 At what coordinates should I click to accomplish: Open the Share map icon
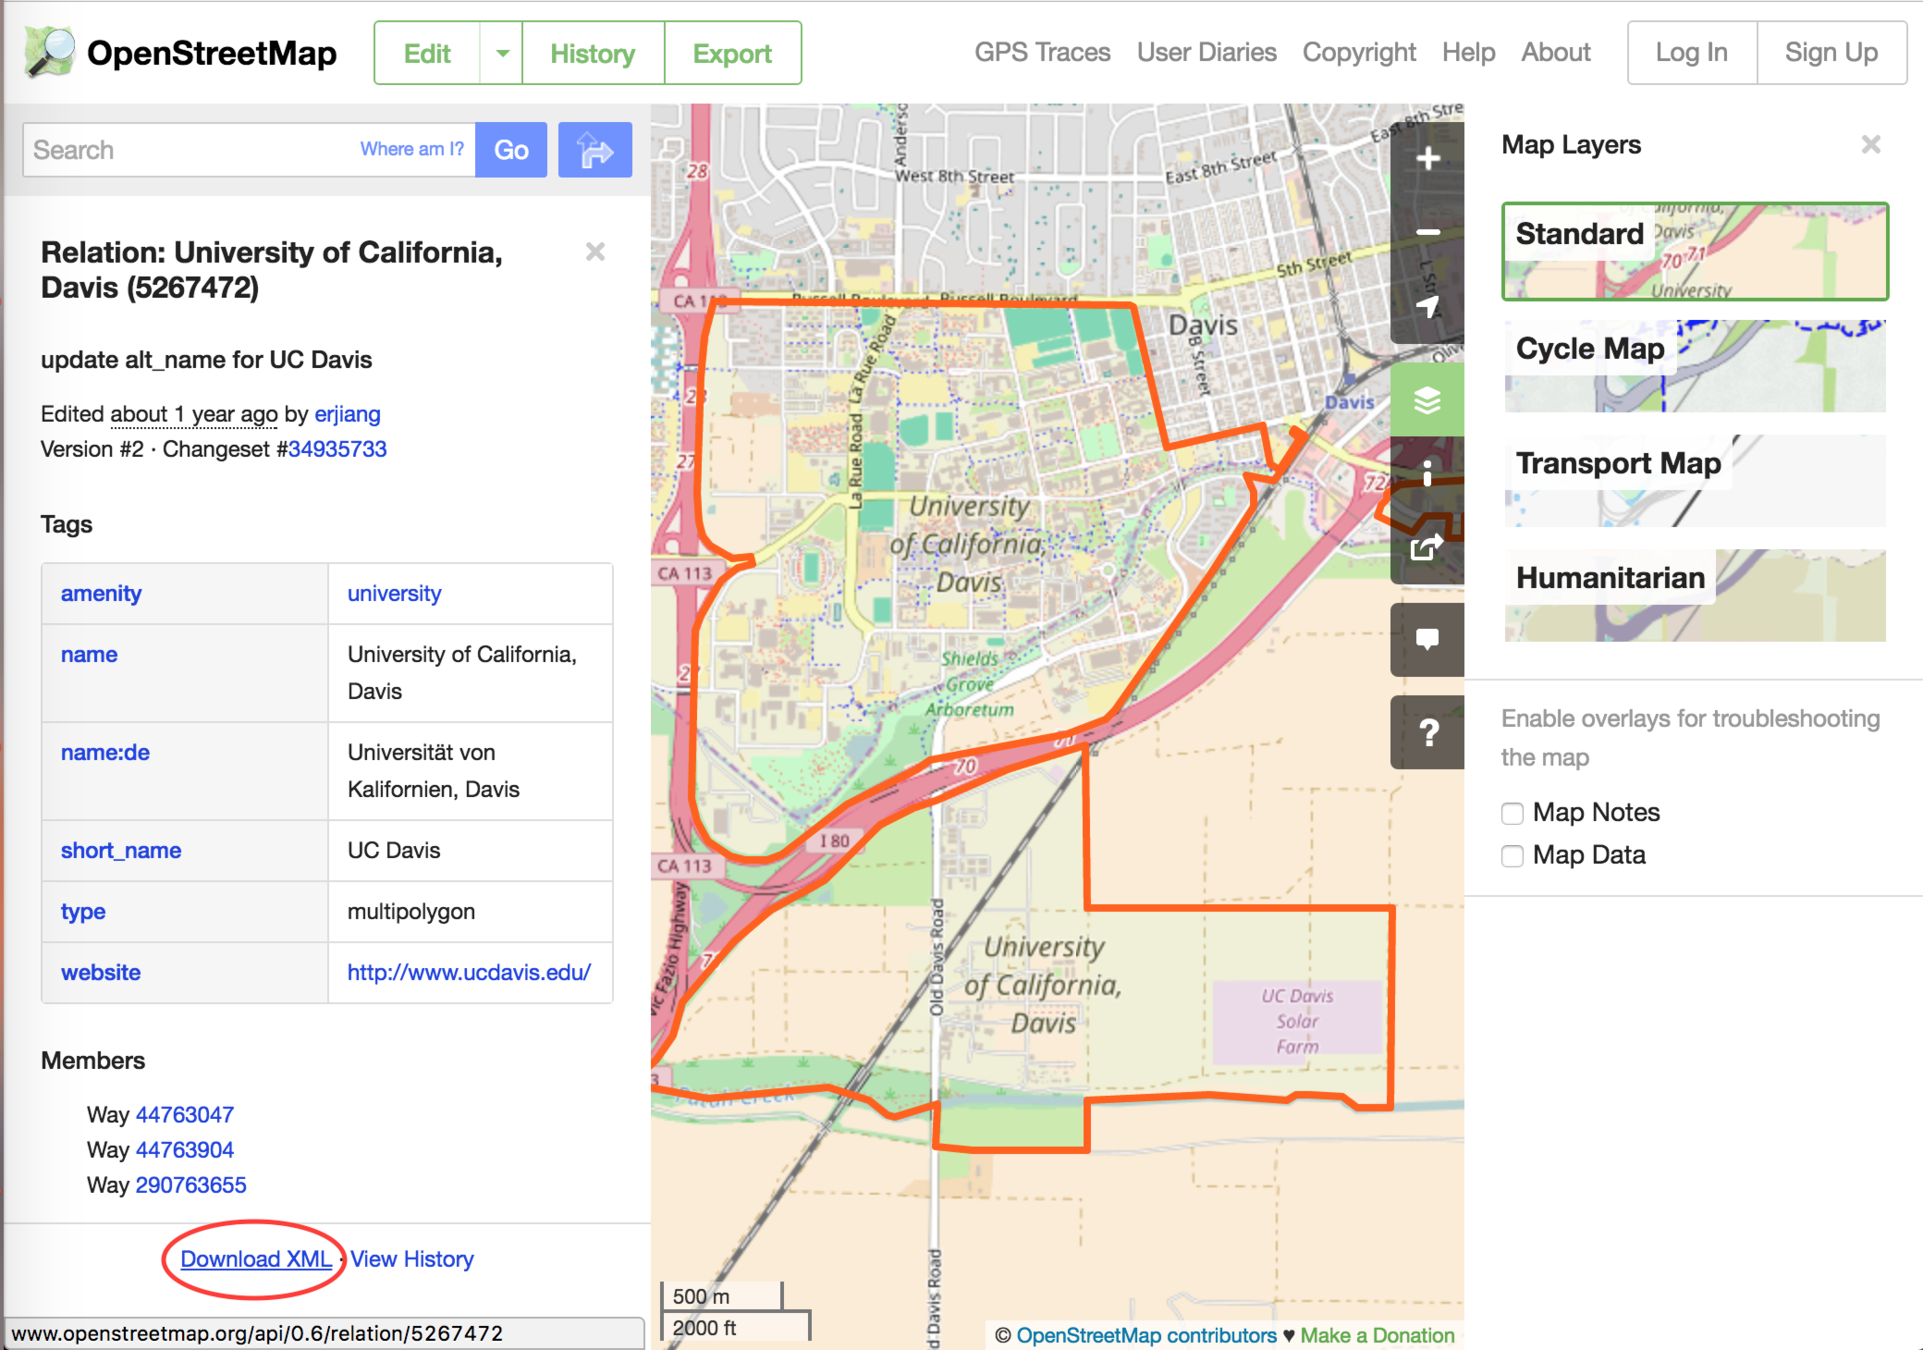(x=1427, y=547)
